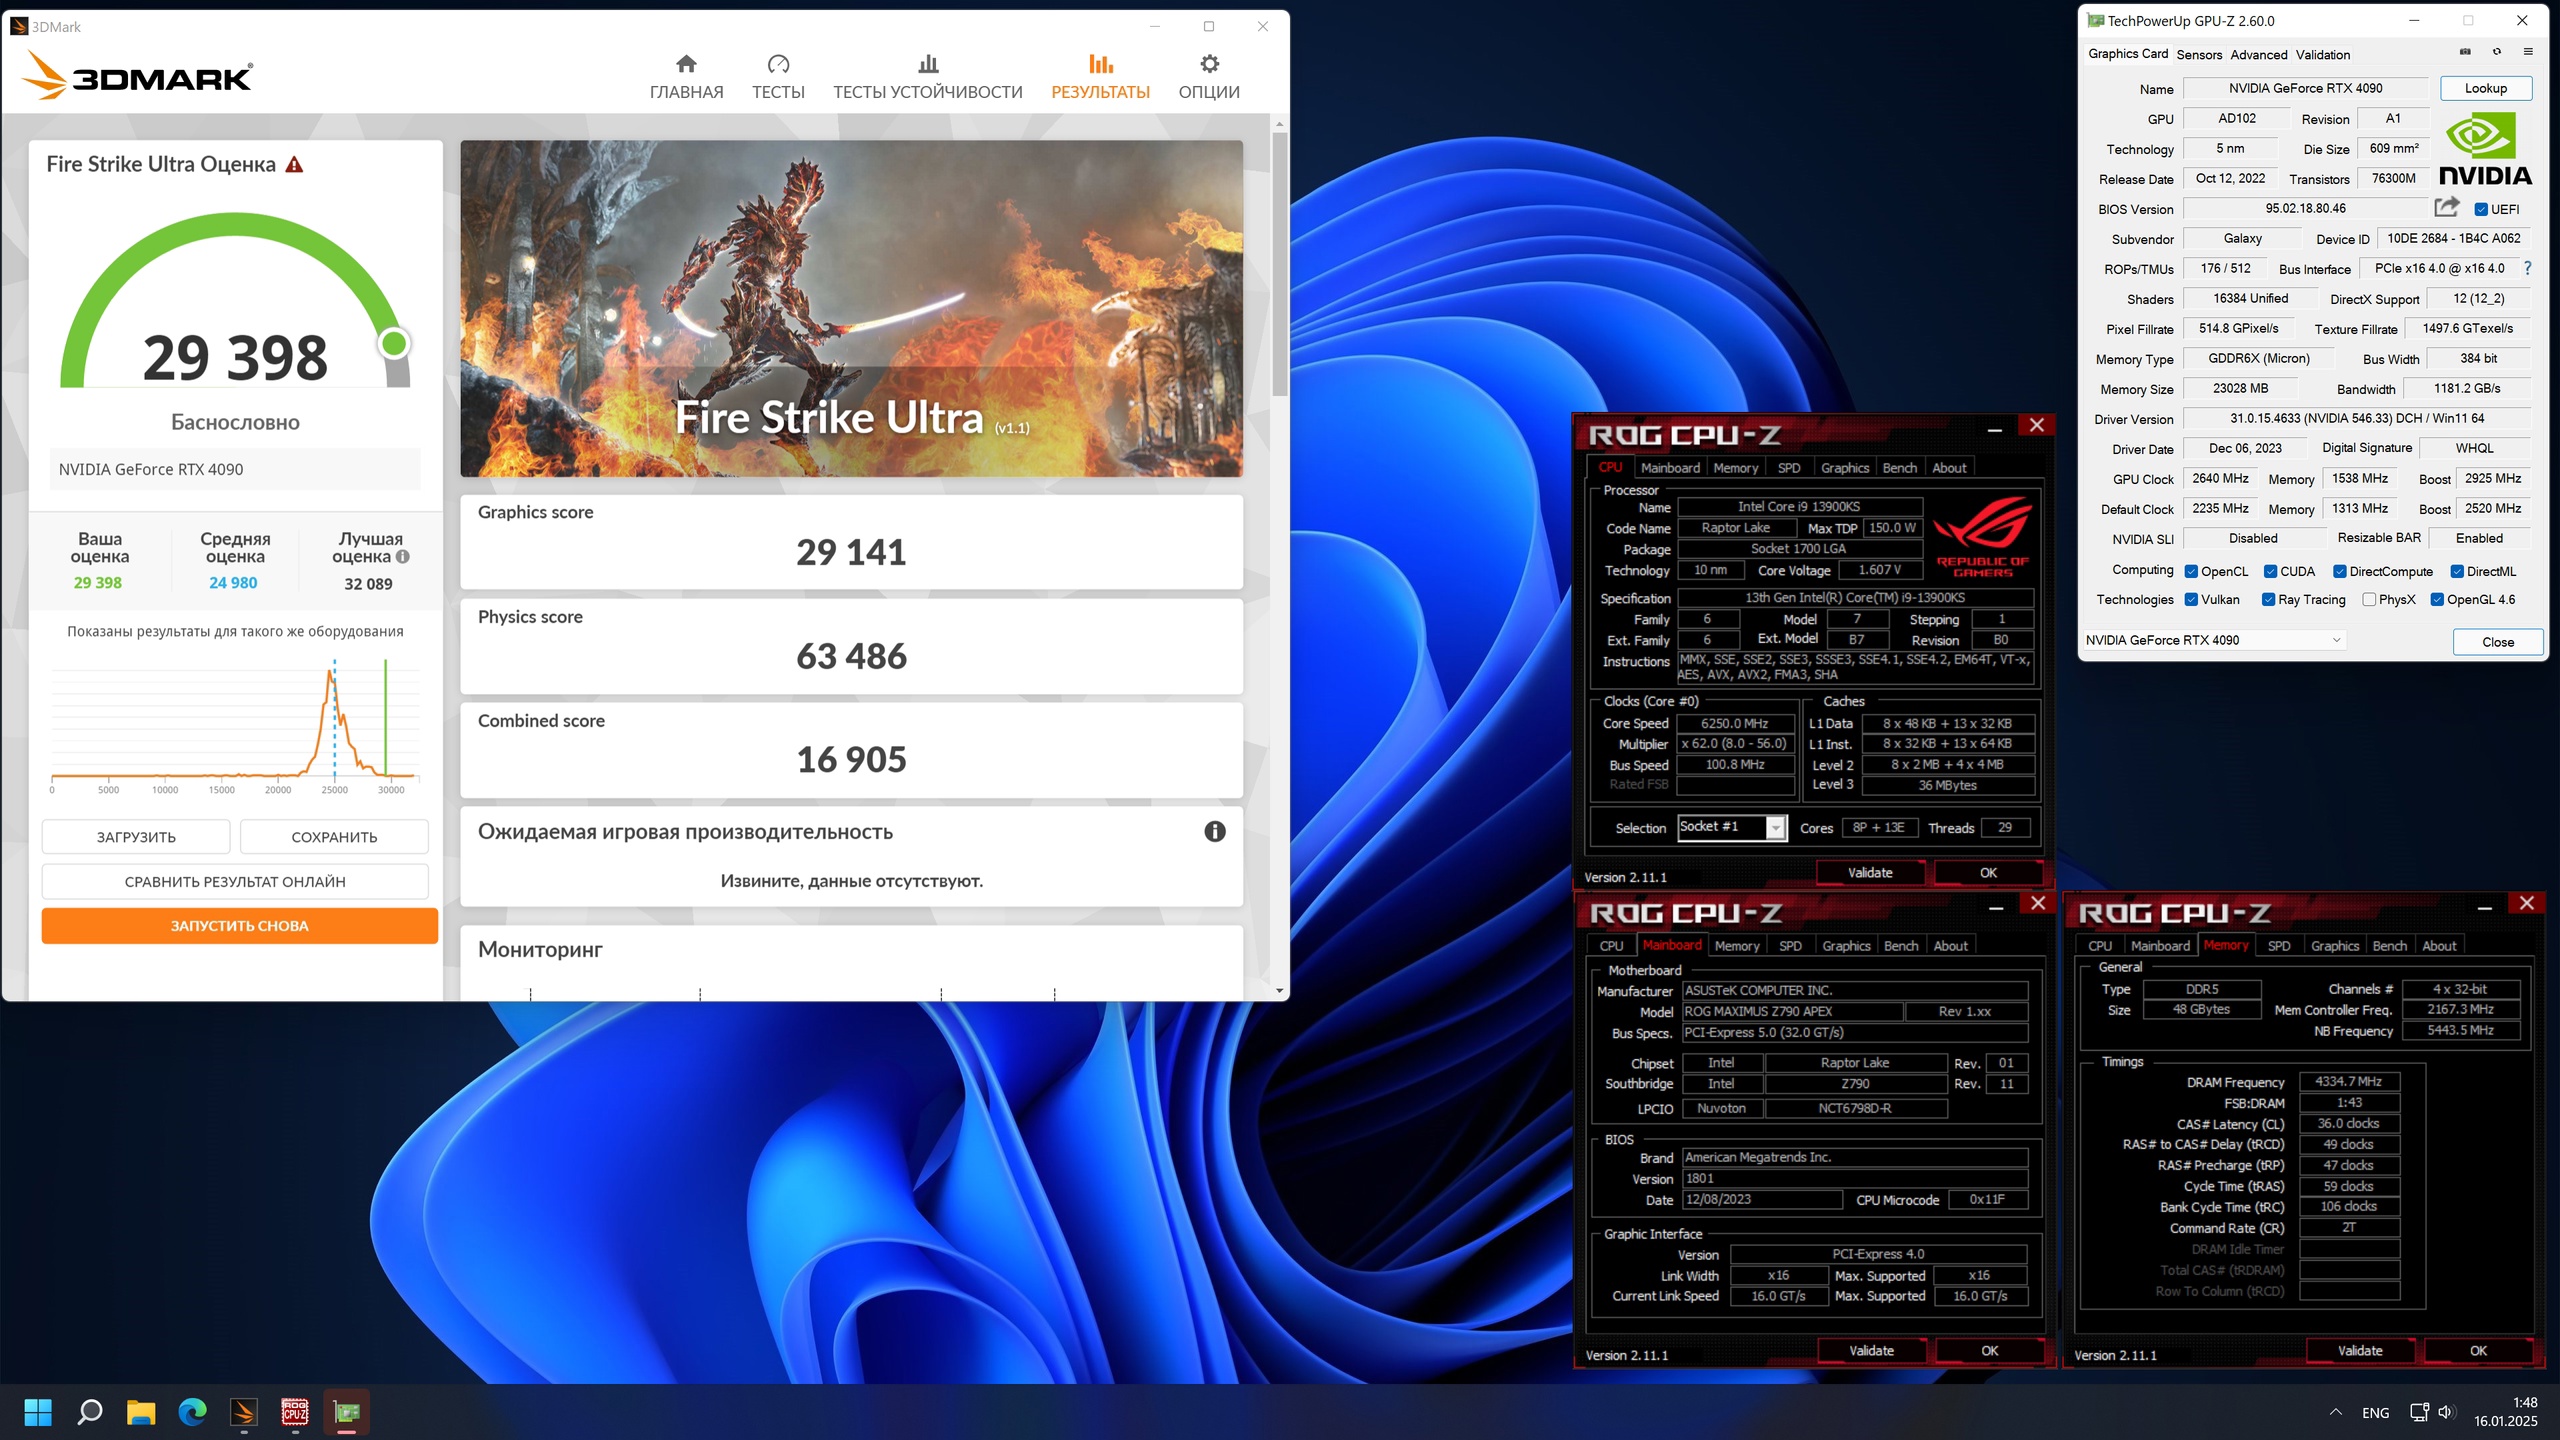Click the Close button in GPU-Z

[x=2497, y=642]
